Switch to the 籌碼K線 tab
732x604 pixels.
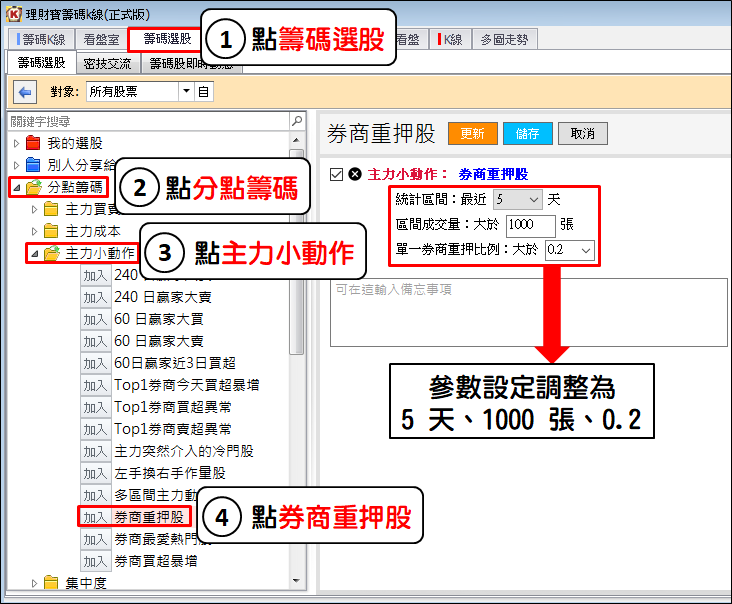pyautogui.click(x=41, y=40)
